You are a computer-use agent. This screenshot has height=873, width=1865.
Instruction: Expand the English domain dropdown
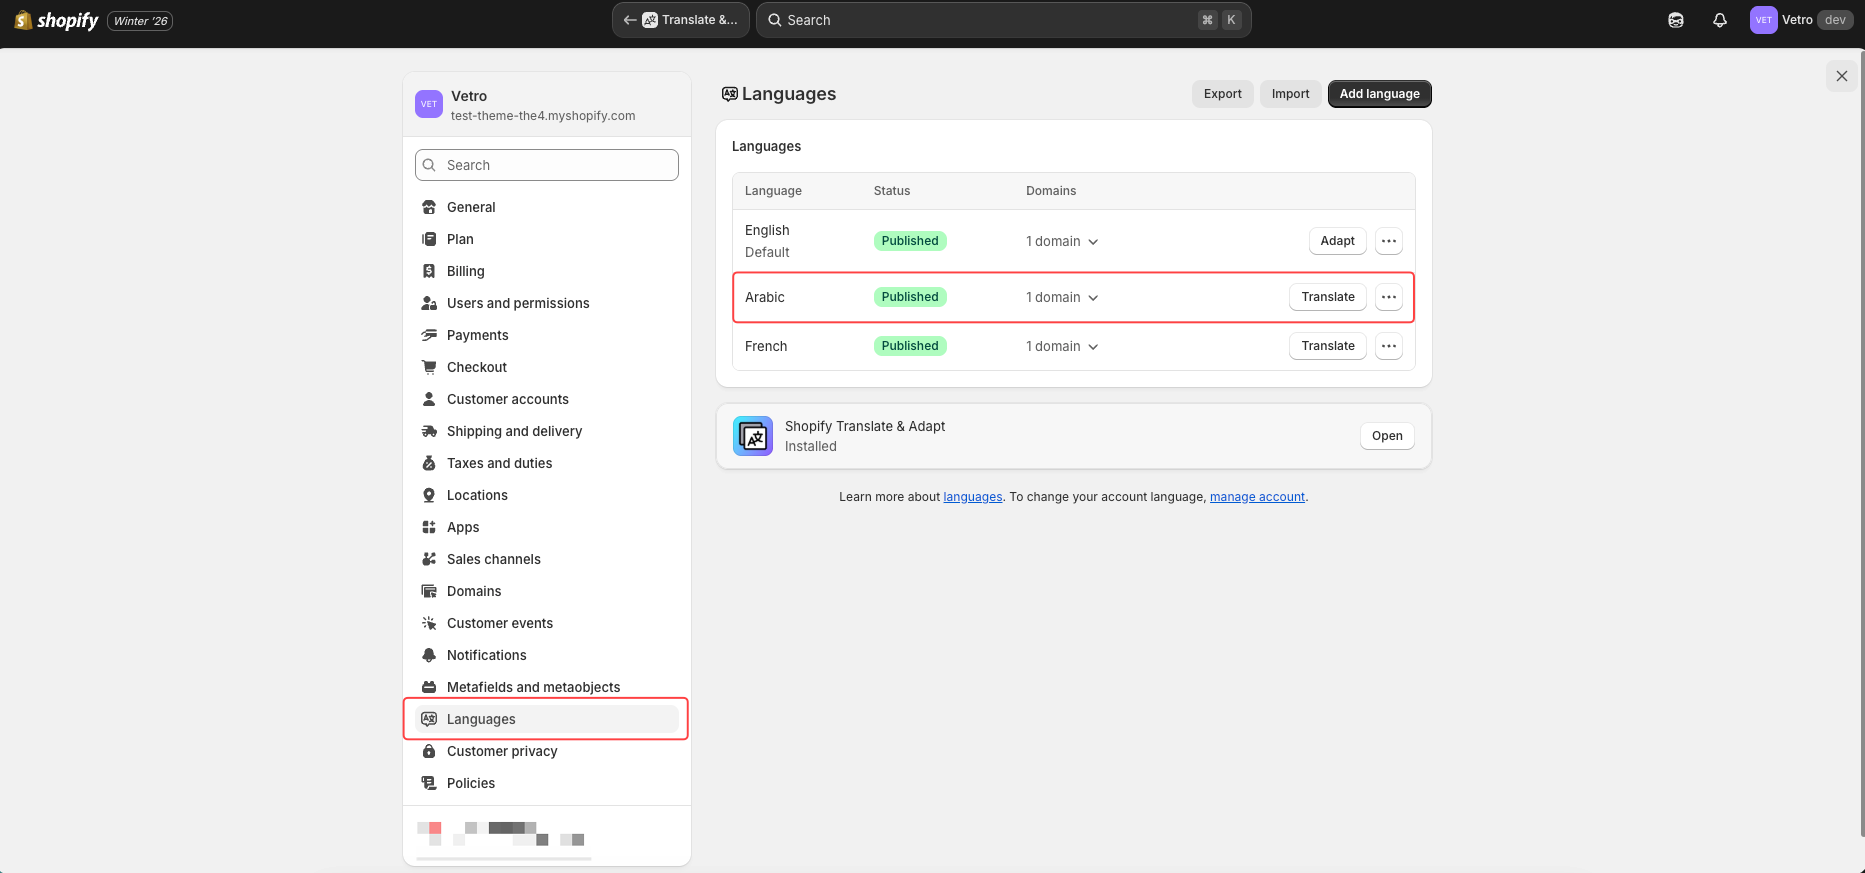click(x=1062, y=242)
